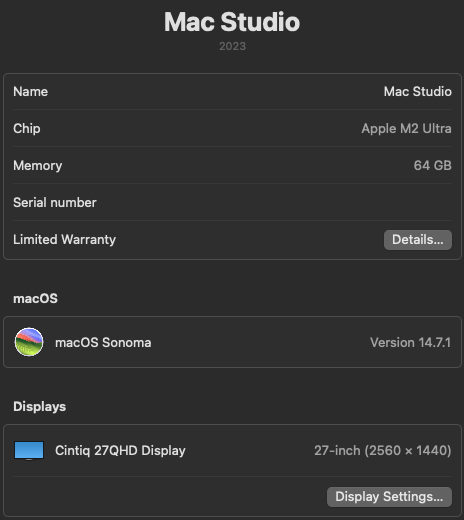
Task: Click the 64 GB memory value
Action: 432,165
